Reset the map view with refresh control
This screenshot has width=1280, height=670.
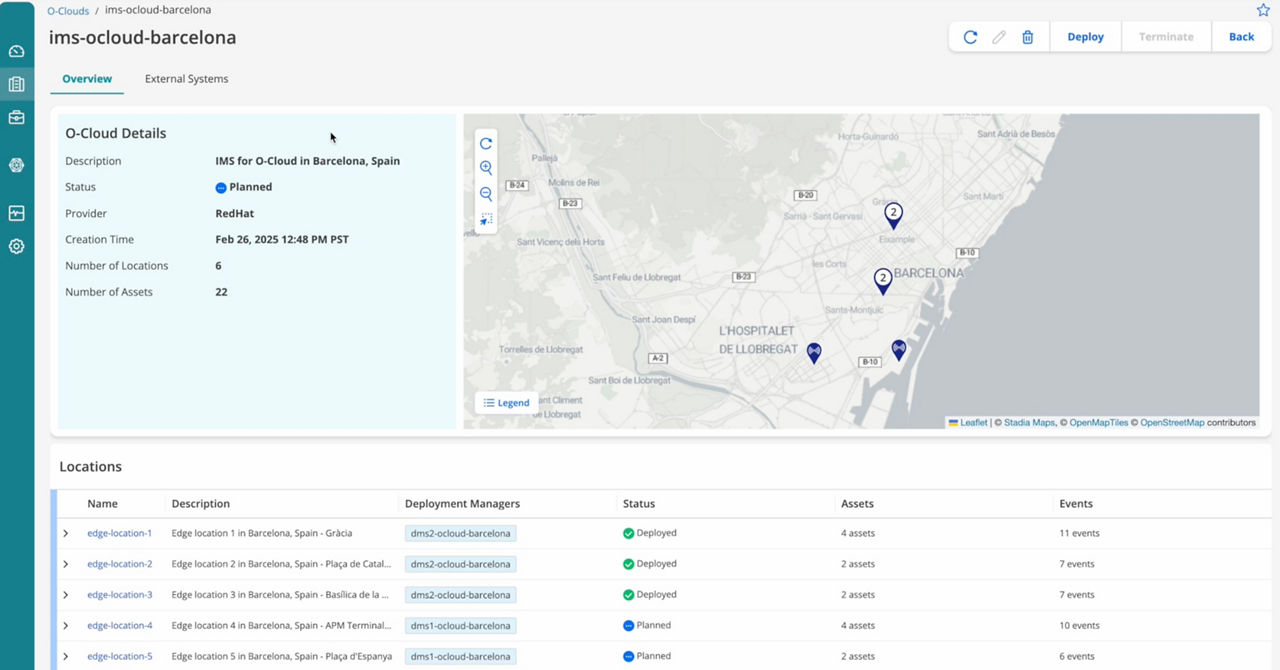[485, 143]
